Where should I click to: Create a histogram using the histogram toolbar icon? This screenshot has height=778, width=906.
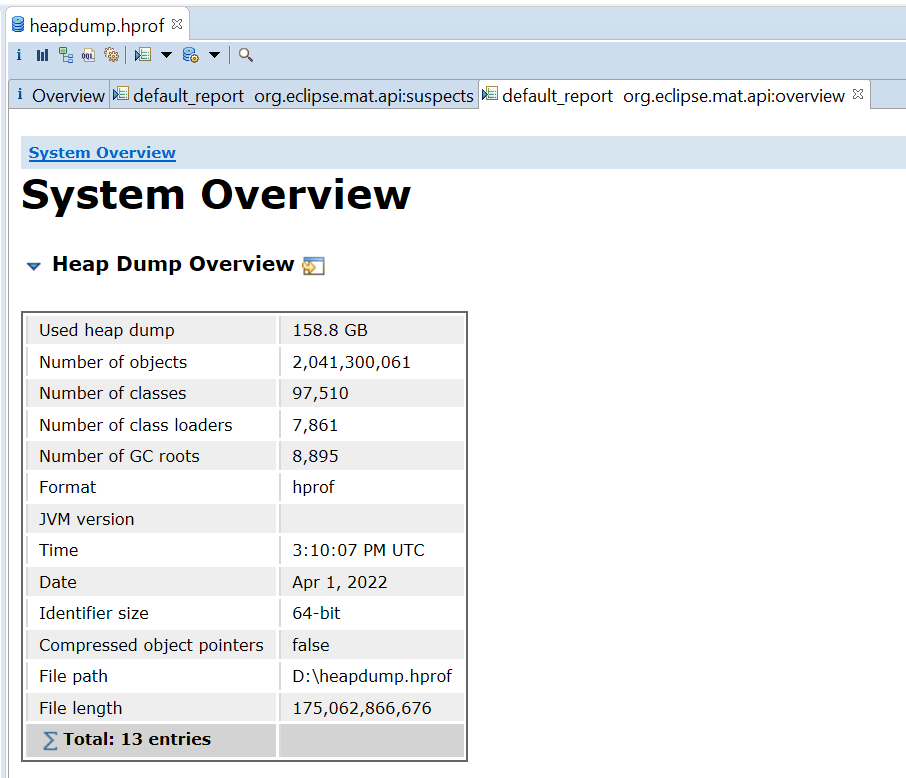point(42,55)
